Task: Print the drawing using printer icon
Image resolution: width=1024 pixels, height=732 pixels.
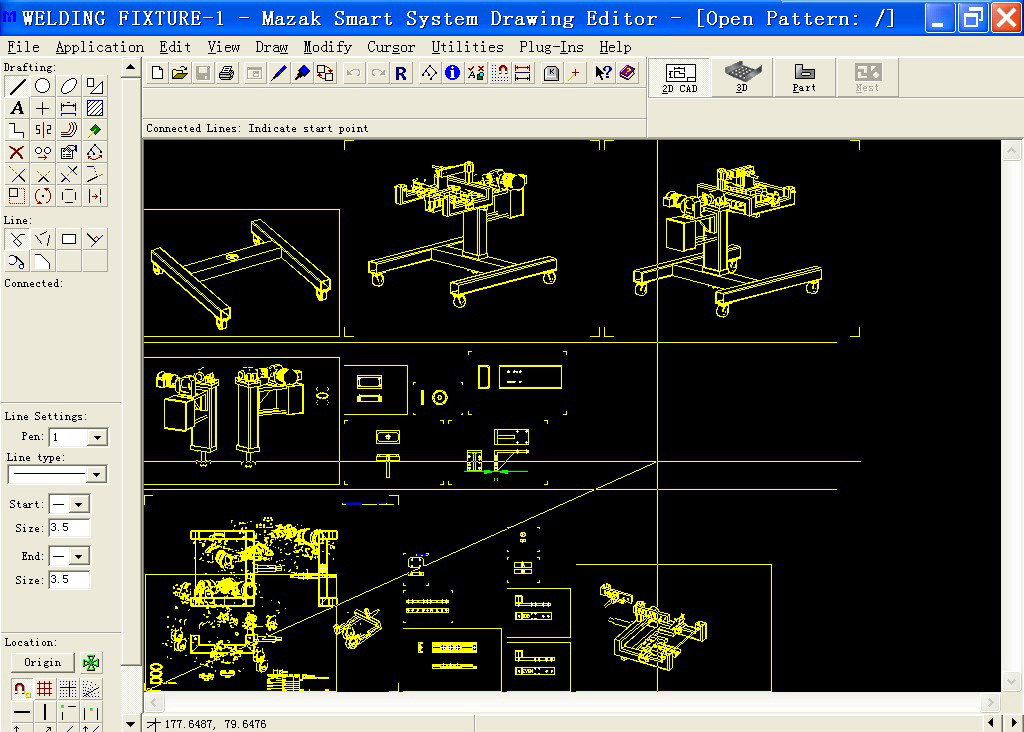Action: pyautogui.click(x=227, y=73)
